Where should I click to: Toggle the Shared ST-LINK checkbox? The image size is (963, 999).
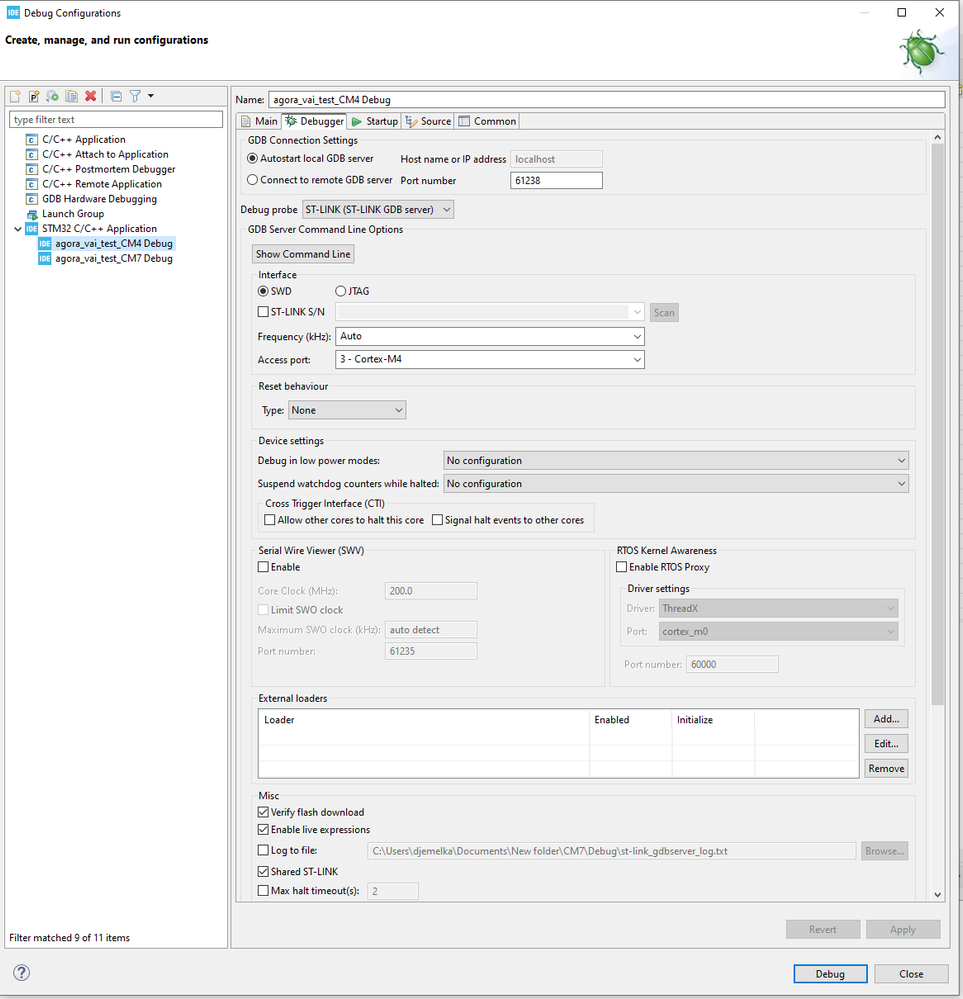263,872
